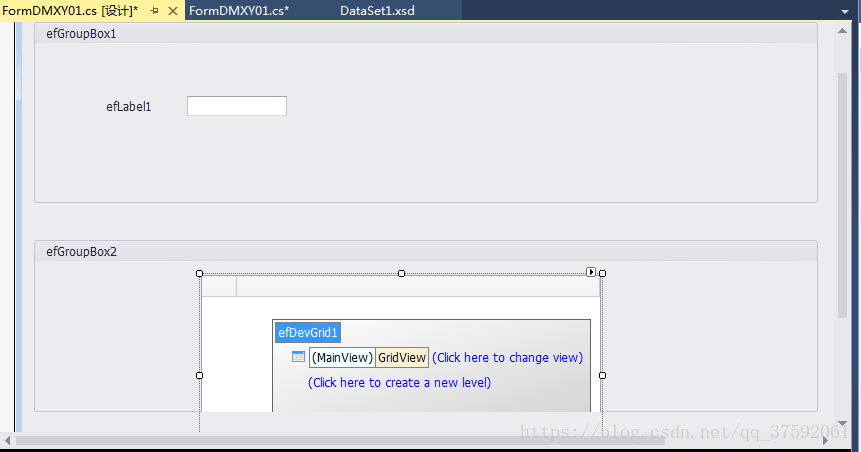This screenshot has width=861, height=452.
Task: Click the grid's left-middle resize handle
Action: coord(199,376)
